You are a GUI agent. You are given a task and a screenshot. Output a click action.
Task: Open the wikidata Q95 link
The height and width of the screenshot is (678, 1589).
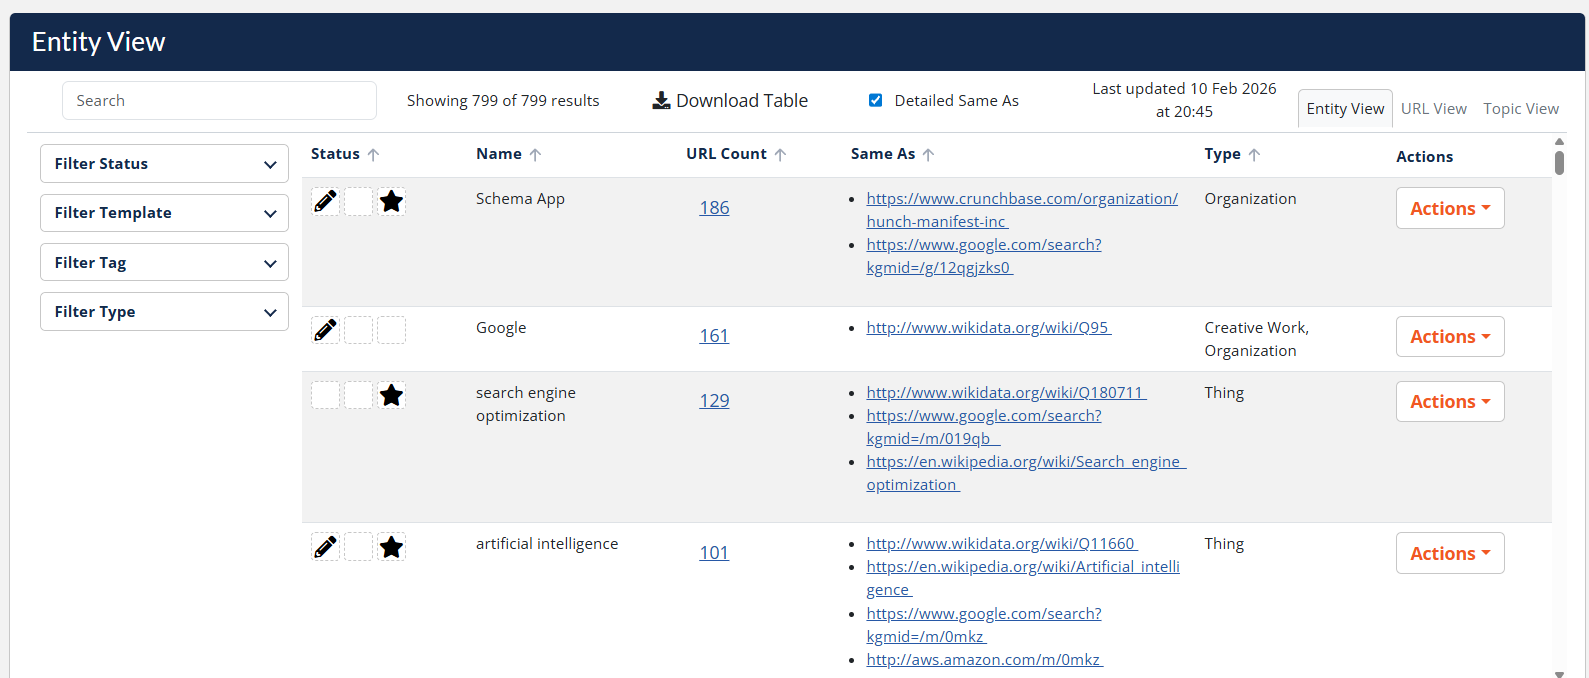click(x=989, y=328)
